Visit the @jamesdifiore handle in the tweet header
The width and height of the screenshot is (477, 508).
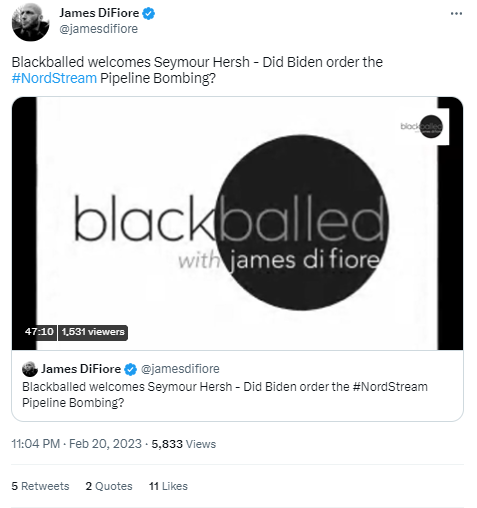98,29
